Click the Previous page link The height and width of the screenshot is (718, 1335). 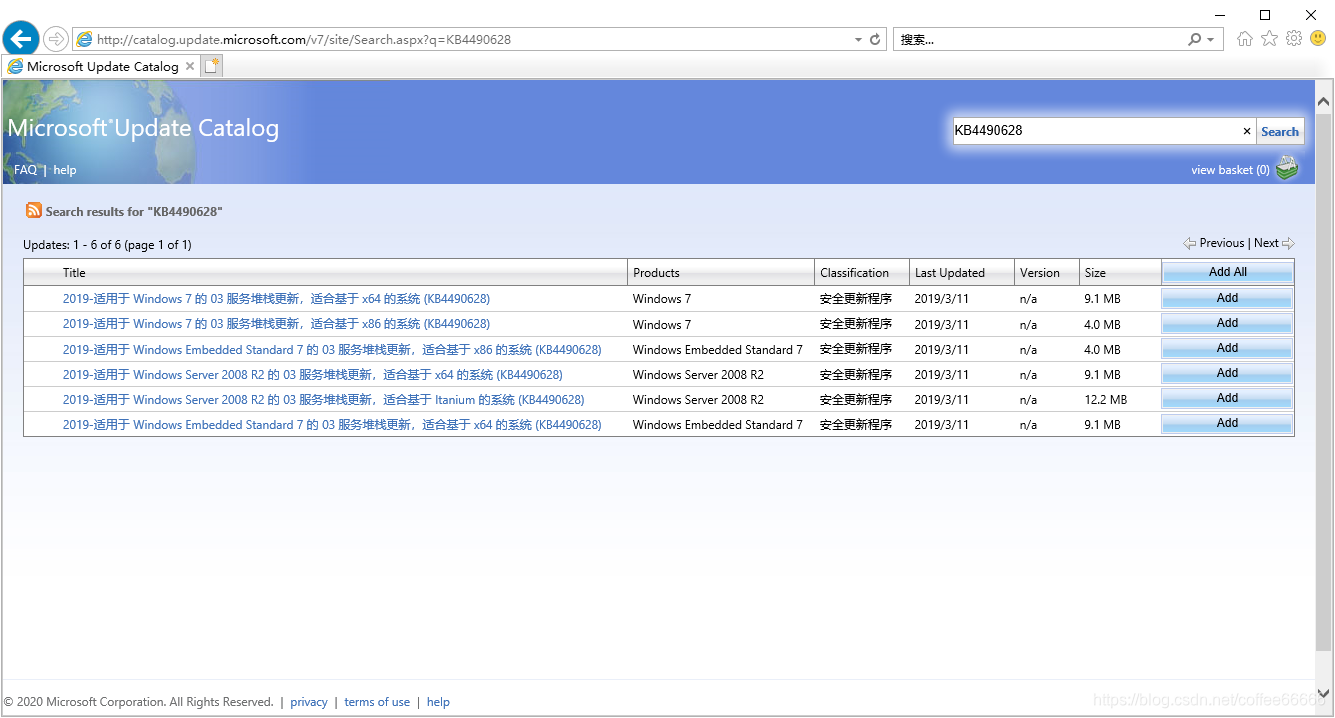coord(1222,243)
